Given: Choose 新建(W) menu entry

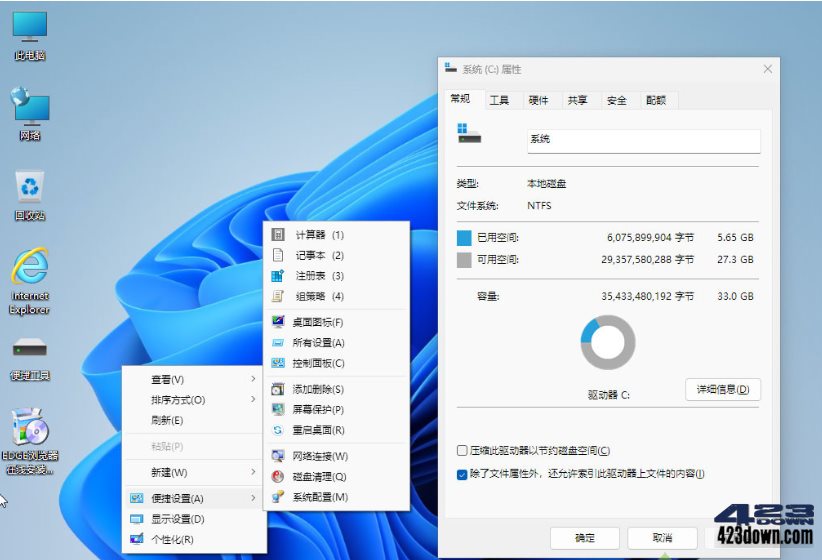Looking at the screenshot, I should click(194, 472).
